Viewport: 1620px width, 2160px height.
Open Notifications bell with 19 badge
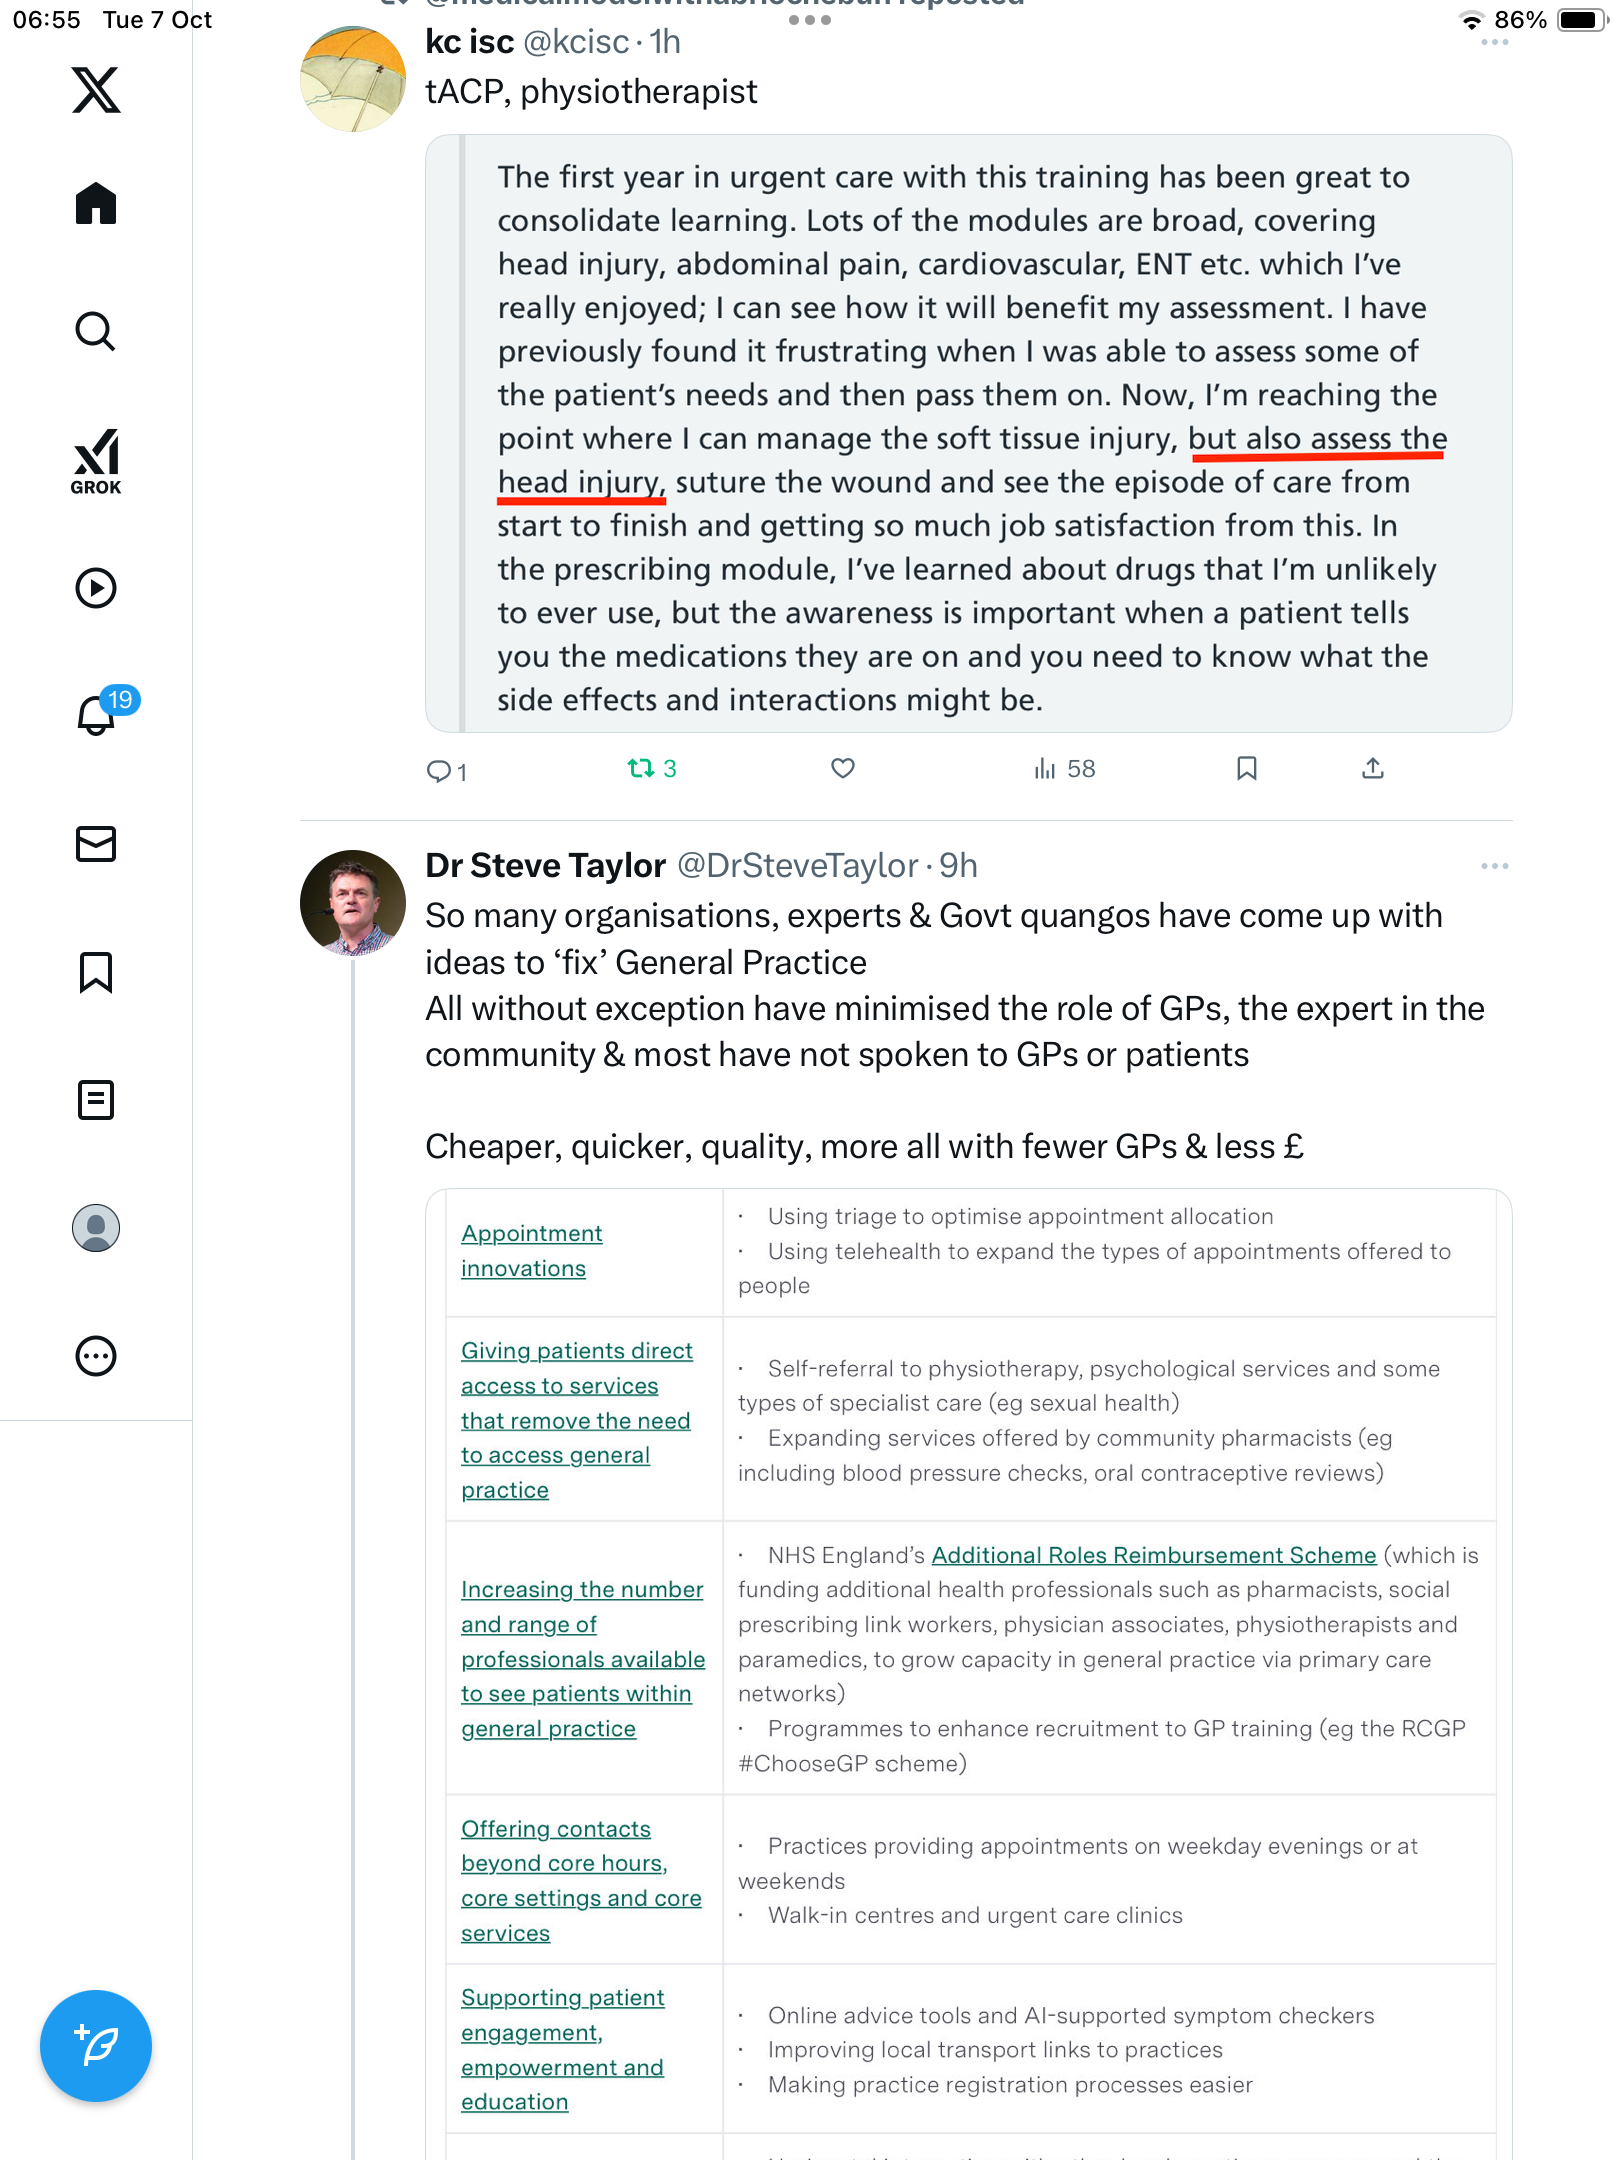point(96,716)
